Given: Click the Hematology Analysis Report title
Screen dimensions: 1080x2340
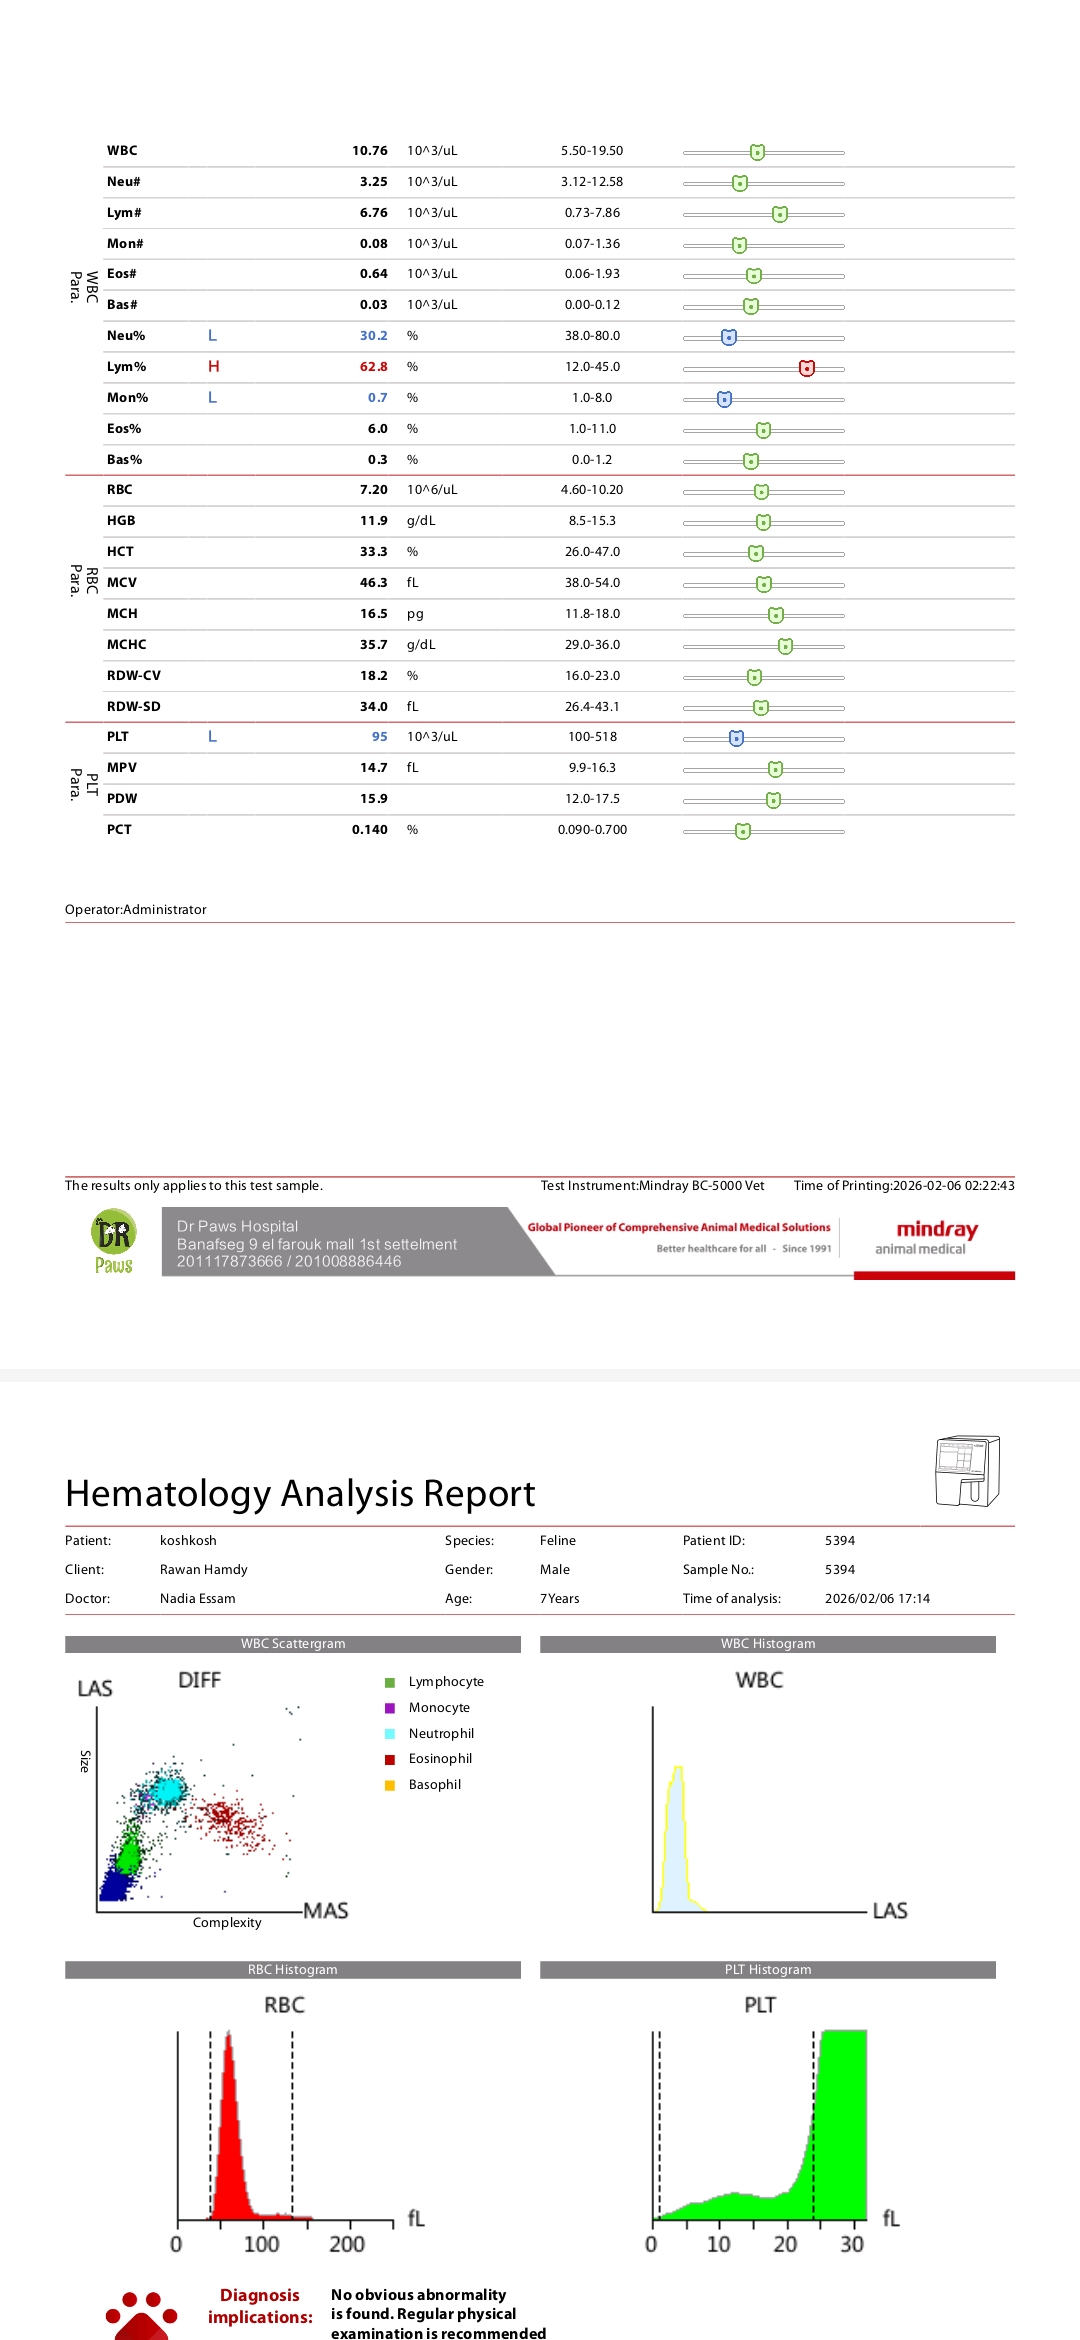Looking at the screenshot, I should click(300, 1493).
